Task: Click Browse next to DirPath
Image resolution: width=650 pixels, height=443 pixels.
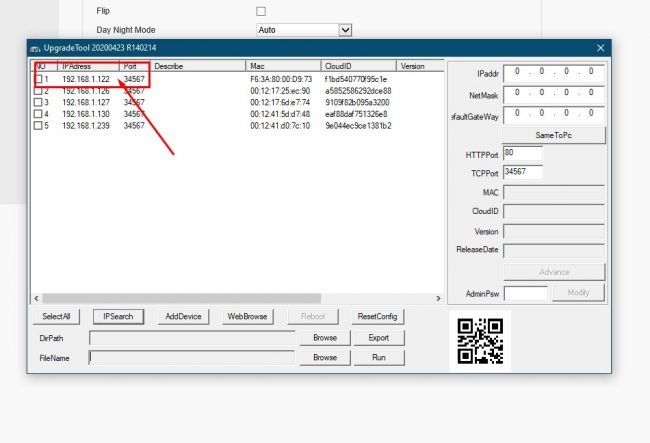Action: (325, 338)
